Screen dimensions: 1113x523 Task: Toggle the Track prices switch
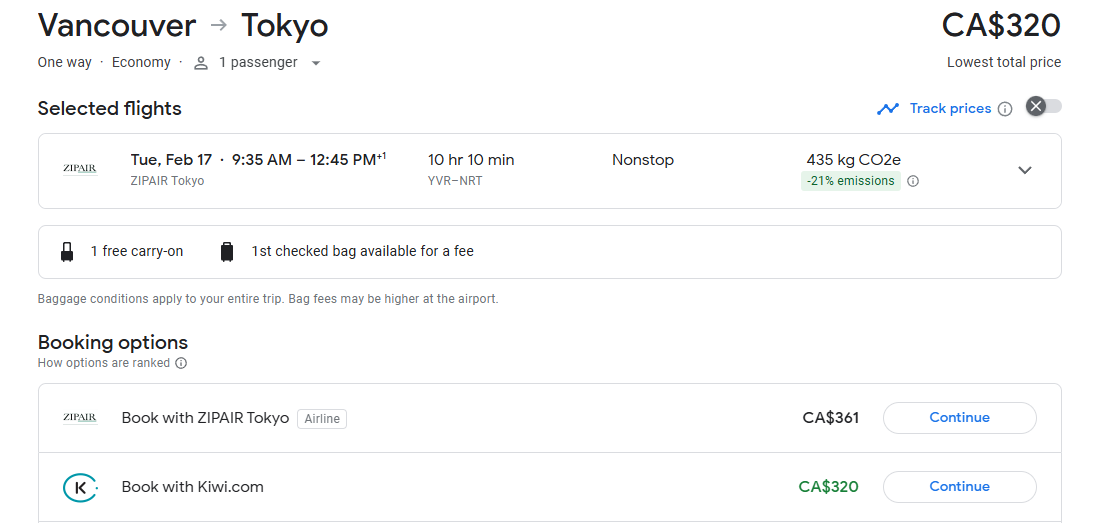pyautogui.click(x=1043, y=106)
